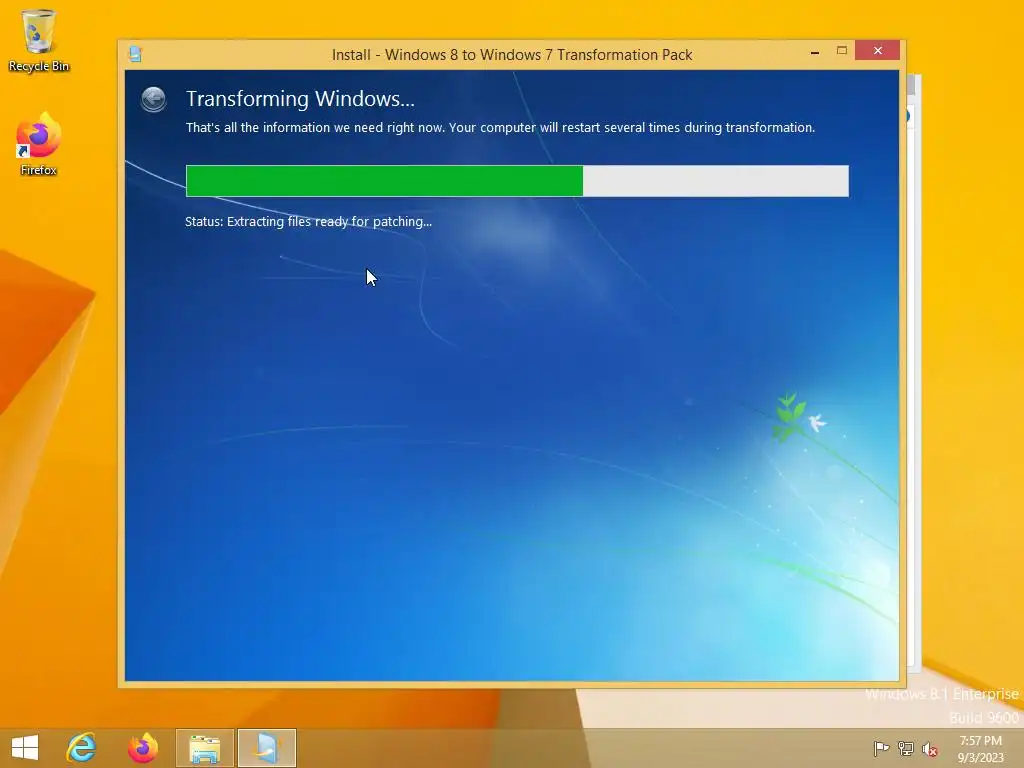Close the transformation pack installer
The image size is (1024, 768).
pos(878,50)
